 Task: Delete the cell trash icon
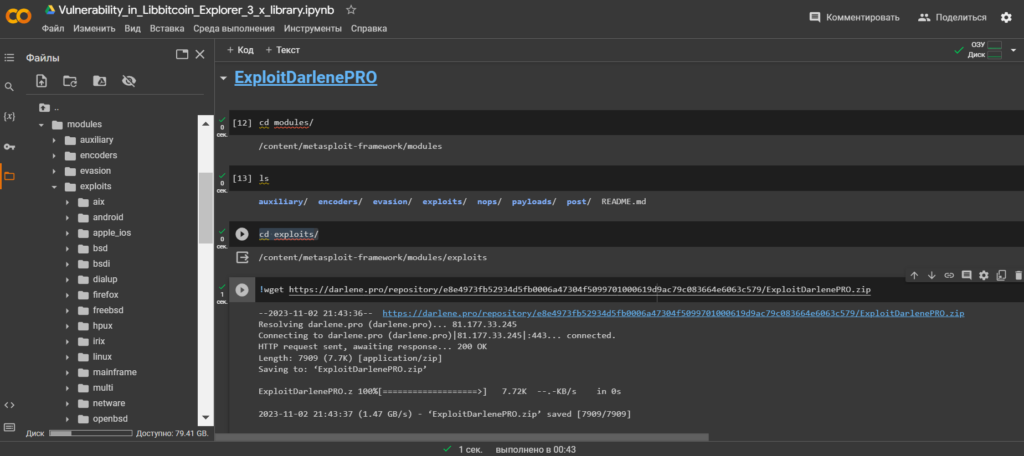point(1018,275)
